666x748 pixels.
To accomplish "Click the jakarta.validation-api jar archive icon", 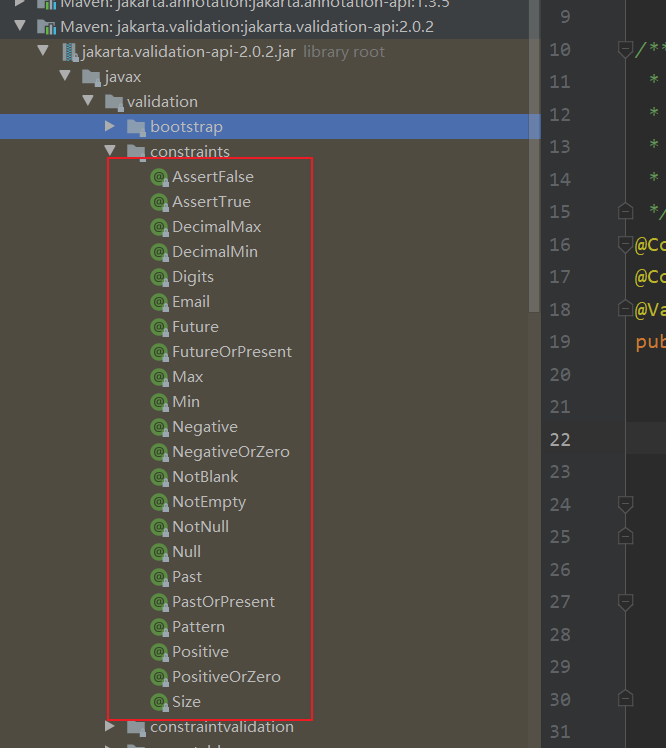I will click(70, 52).
